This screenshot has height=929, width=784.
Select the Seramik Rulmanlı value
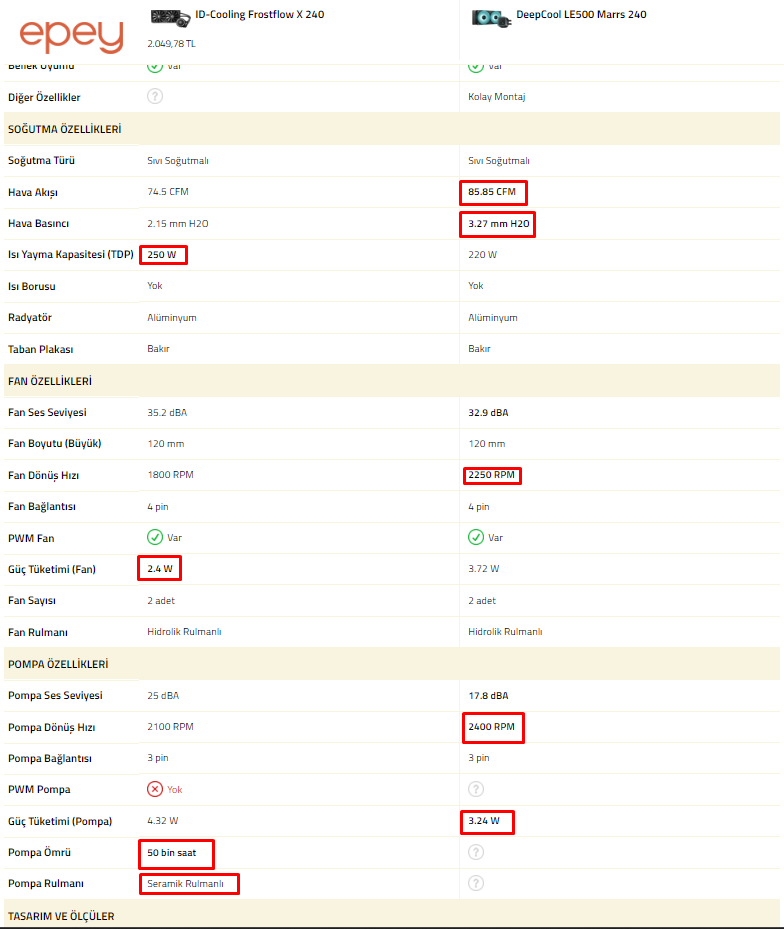tap(185, 883)
